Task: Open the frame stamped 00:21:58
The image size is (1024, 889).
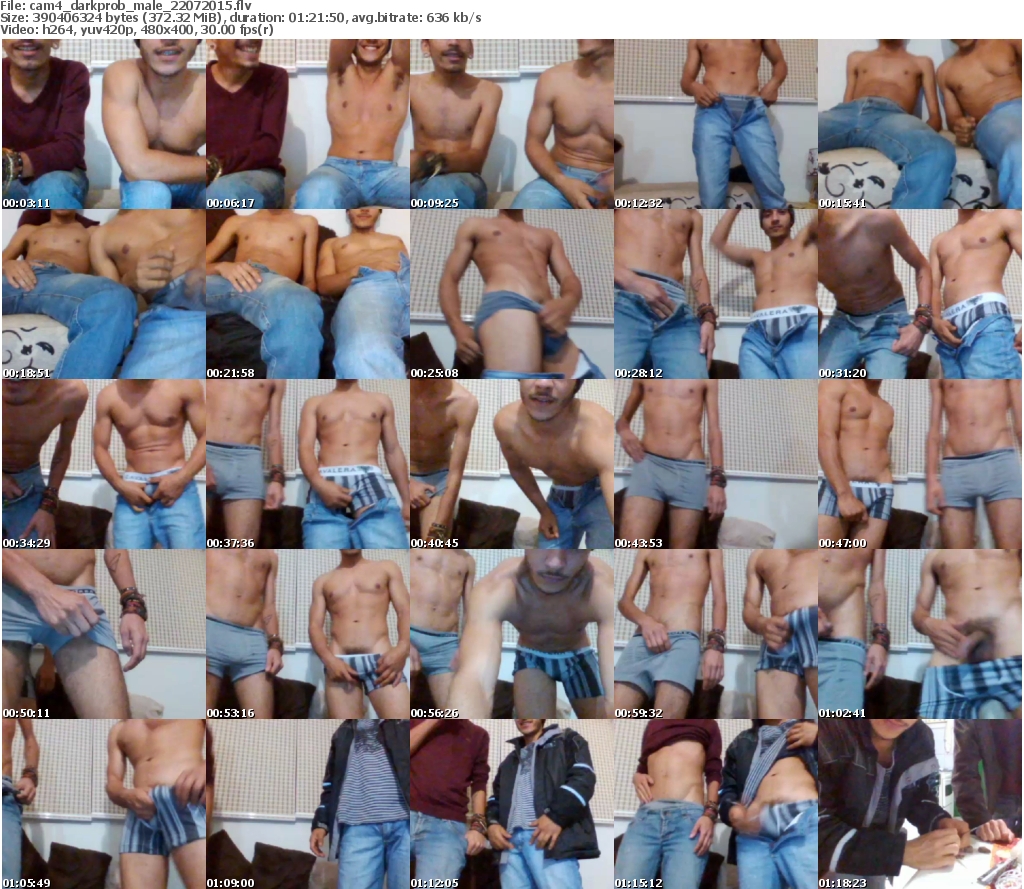Action: click(x=308, y=294)
